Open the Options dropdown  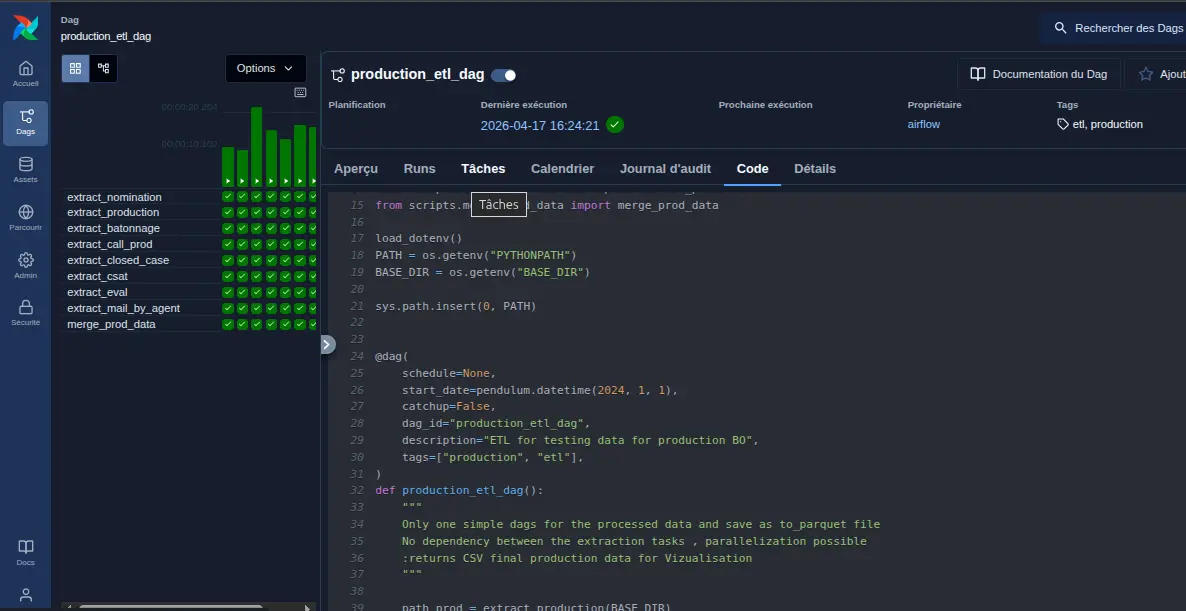pos(265,68)
